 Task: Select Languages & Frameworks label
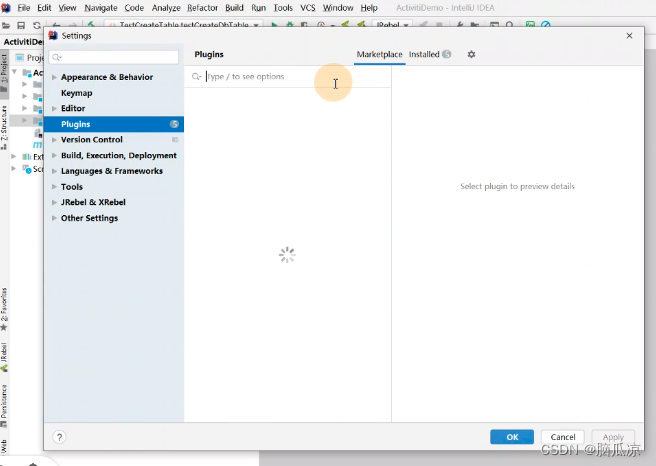tap(112, 171)
